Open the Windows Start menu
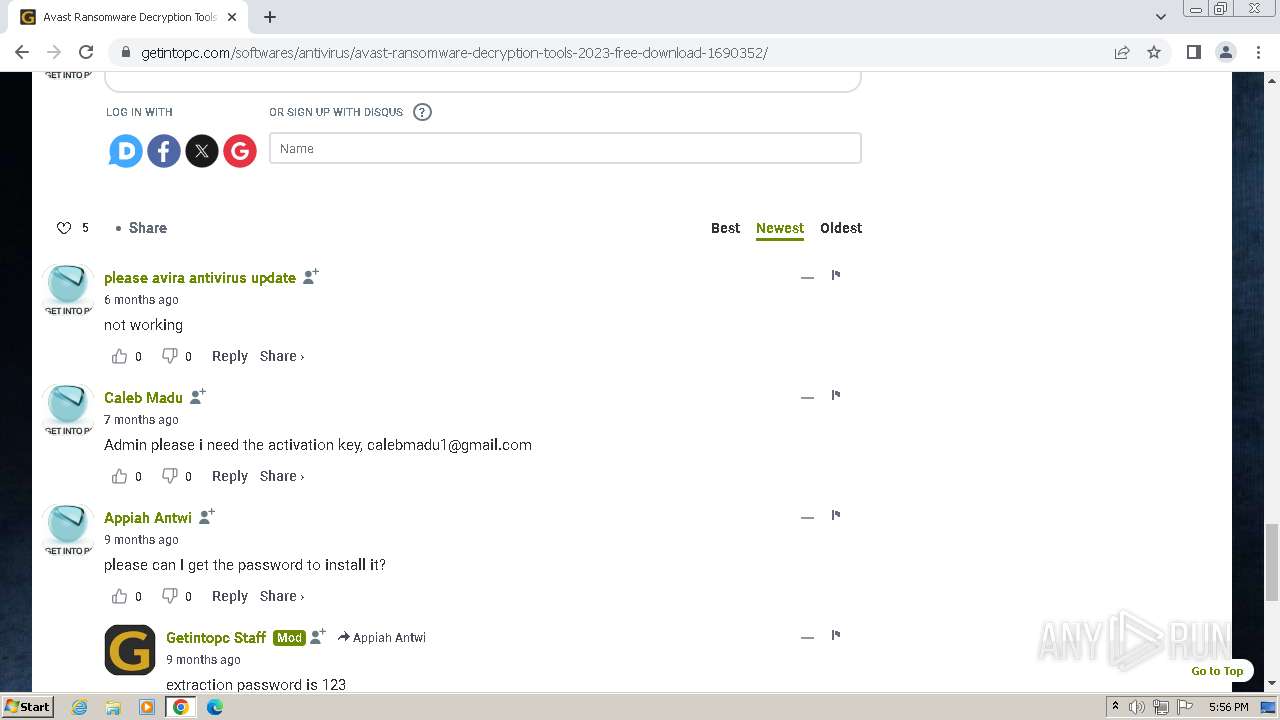Viewport: 1280px width, 720px height. click(27, 706)
